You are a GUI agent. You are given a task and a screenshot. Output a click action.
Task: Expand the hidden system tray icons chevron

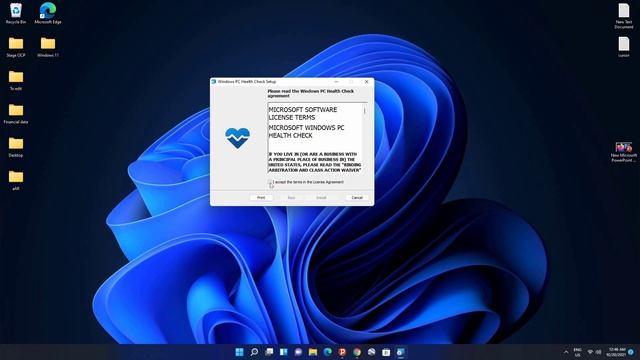tap(566, 352)
